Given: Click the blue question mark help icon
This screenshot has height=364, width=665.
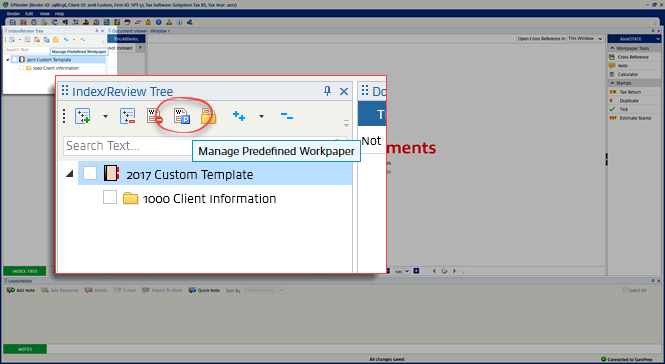Looking at the screenshot, I should click(x=158, y=22).
